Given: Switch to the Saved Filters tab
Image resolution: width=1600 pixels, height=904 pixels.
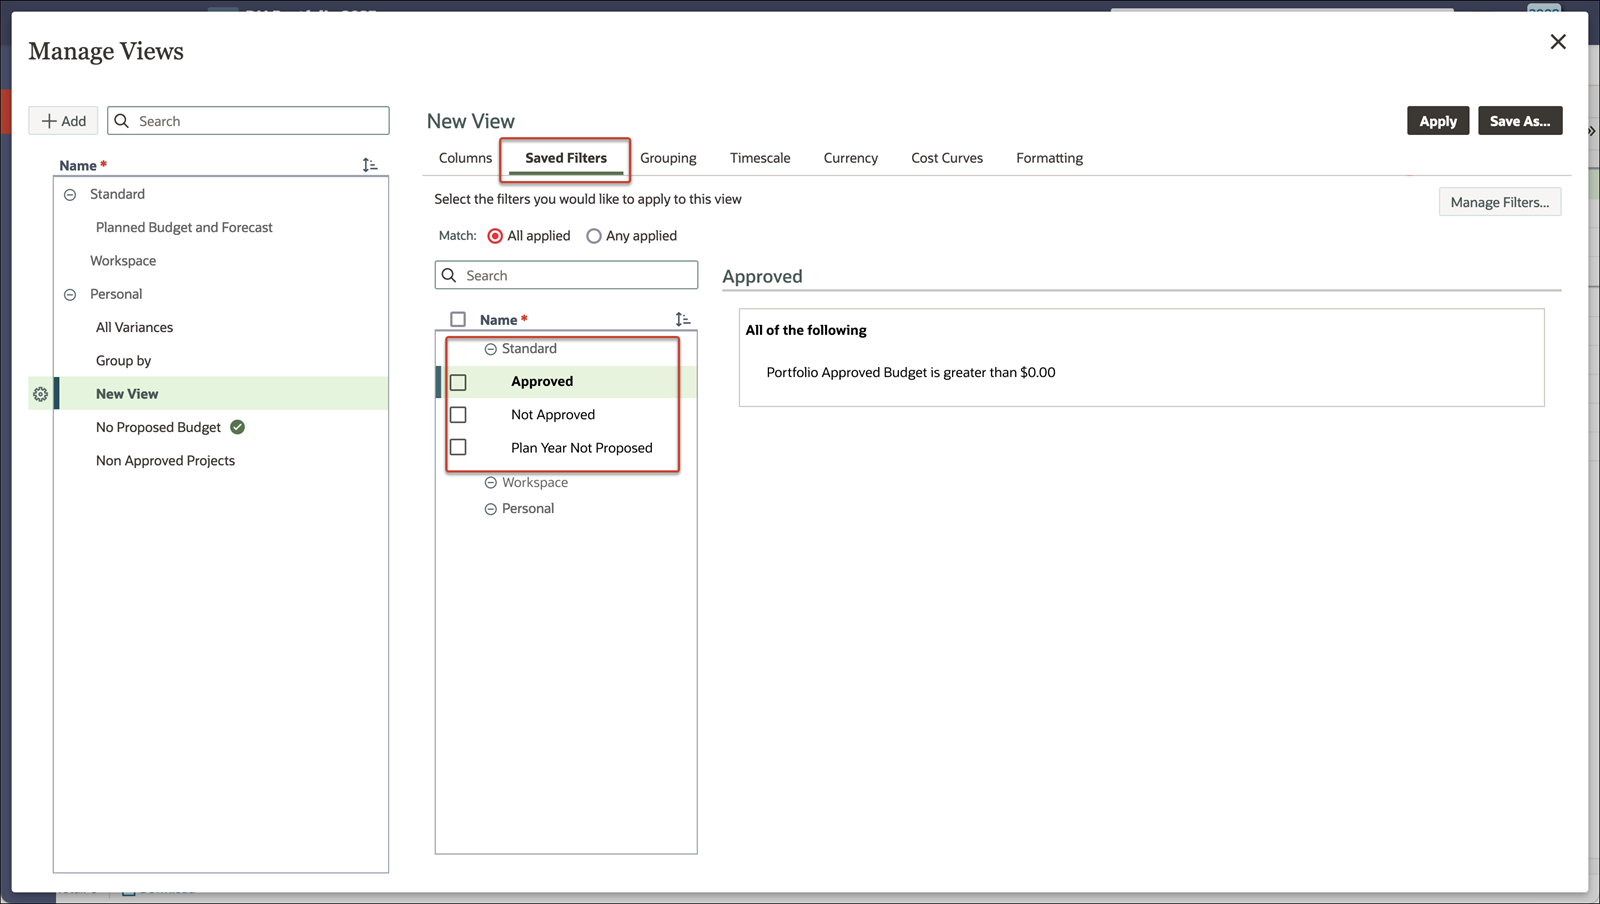Looking at the screenshot, I should click(566, 158).
